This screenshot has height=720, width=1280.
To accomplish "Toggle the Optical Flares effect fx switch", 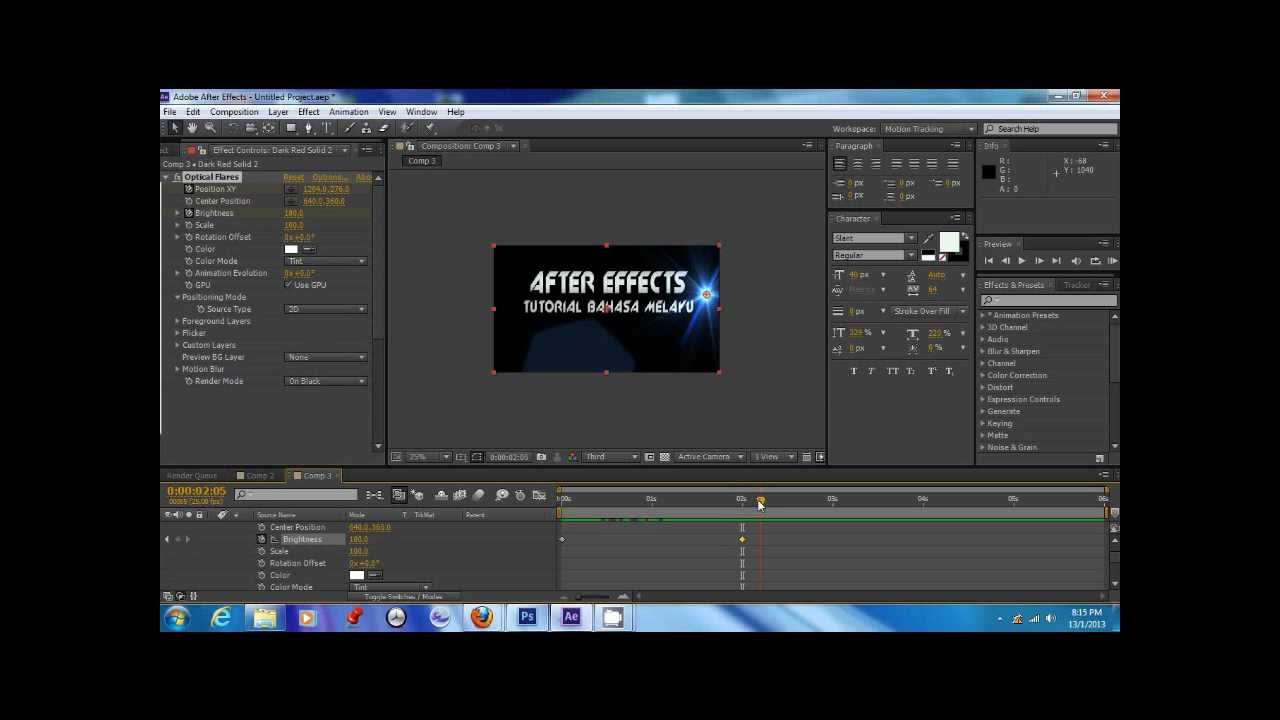I will tap(177, 177).
